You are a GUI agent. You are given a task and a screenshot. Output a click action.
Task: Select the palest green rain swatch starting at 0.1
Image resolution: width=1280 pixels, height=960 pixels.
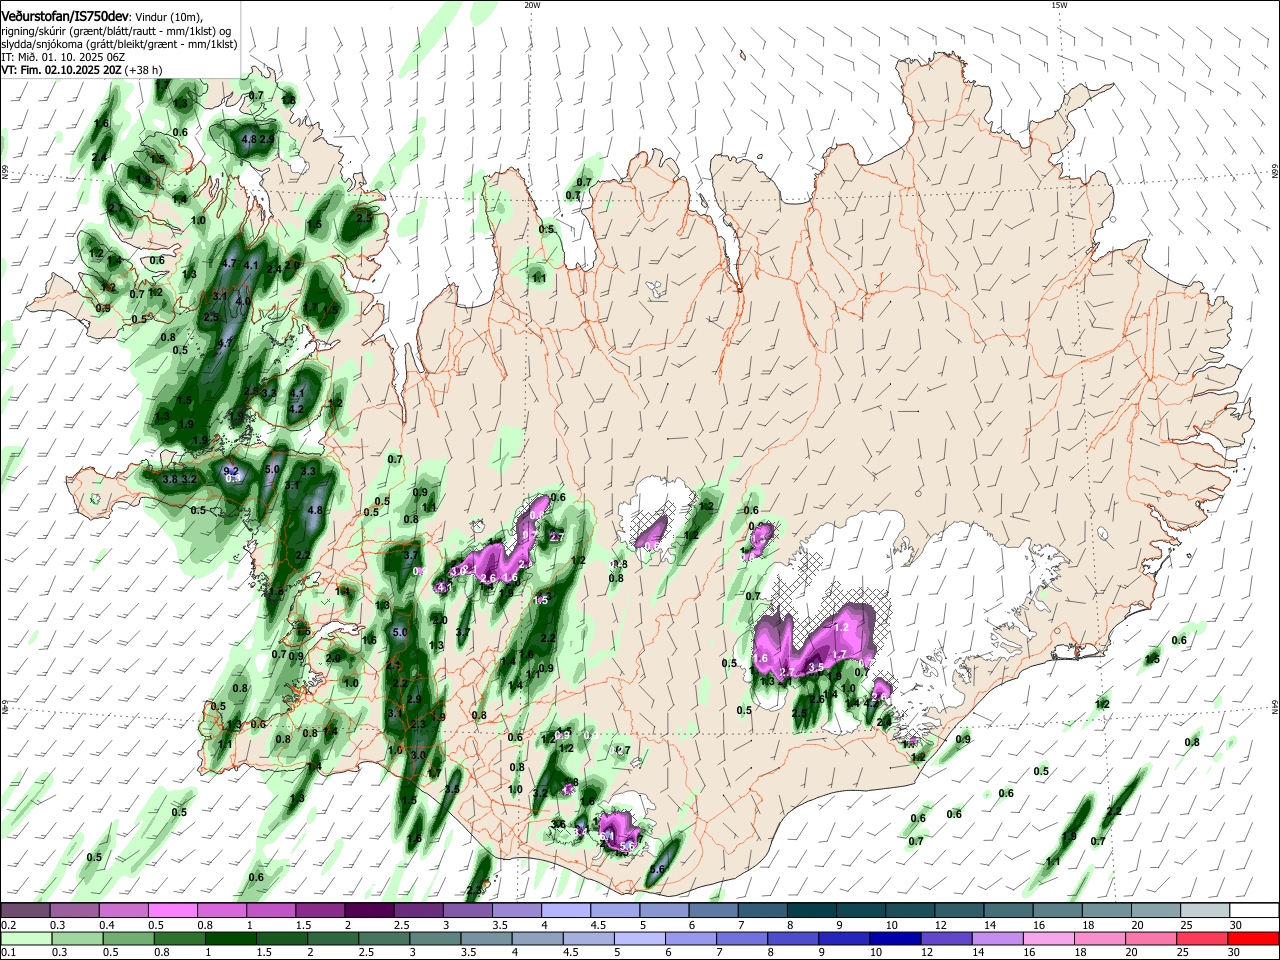pos(25,938)
